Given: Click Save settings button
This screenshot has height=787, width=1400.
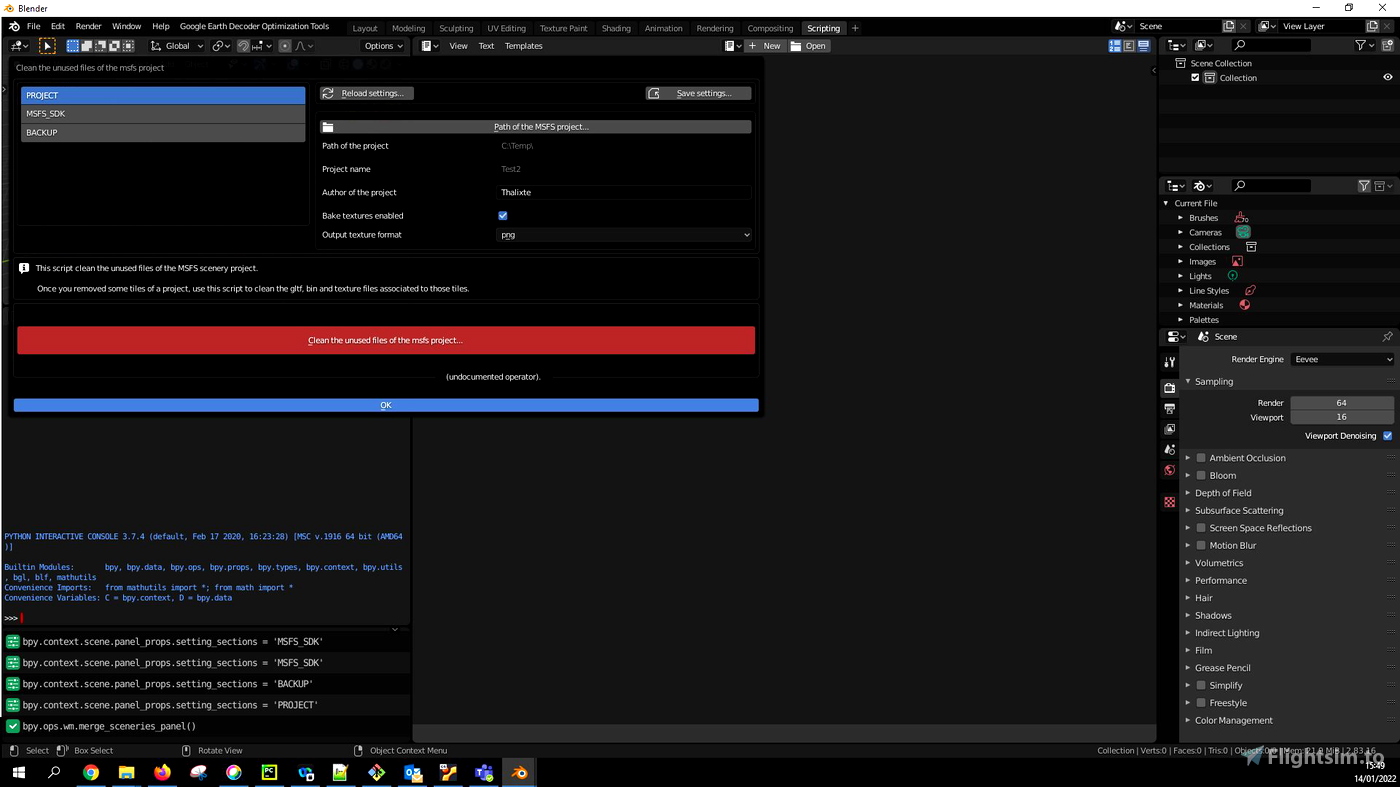Looking at the screenshot, I should tap(699, 93).
